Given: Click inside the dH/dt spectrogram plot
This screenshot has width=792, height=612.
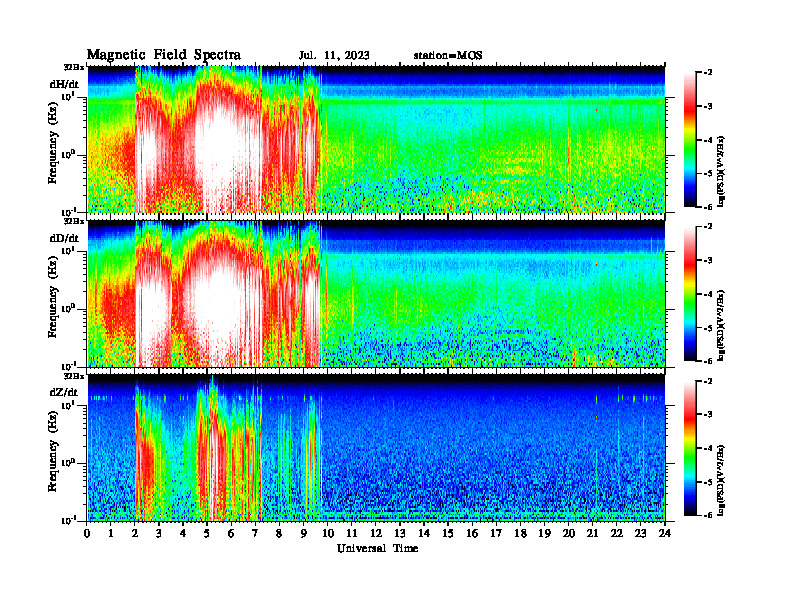Looking at the screenshot, I should pyautogui.click(x=376, y=139).
